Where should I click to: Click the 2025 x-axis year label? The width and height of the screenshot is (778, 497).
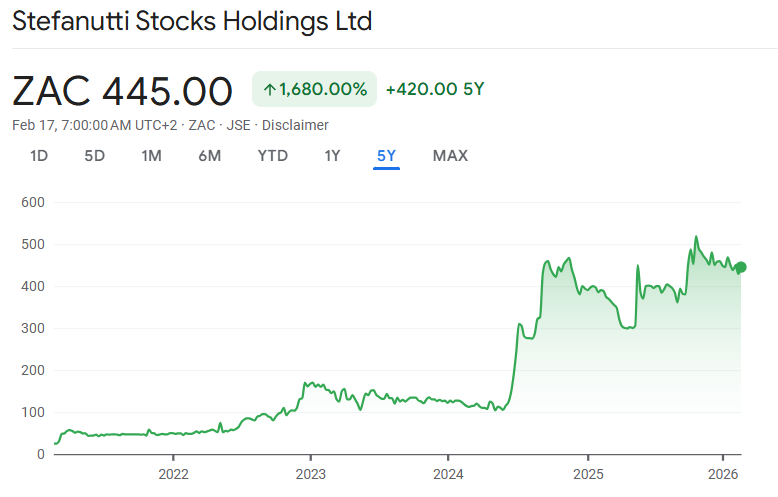[x=588, y=473]
